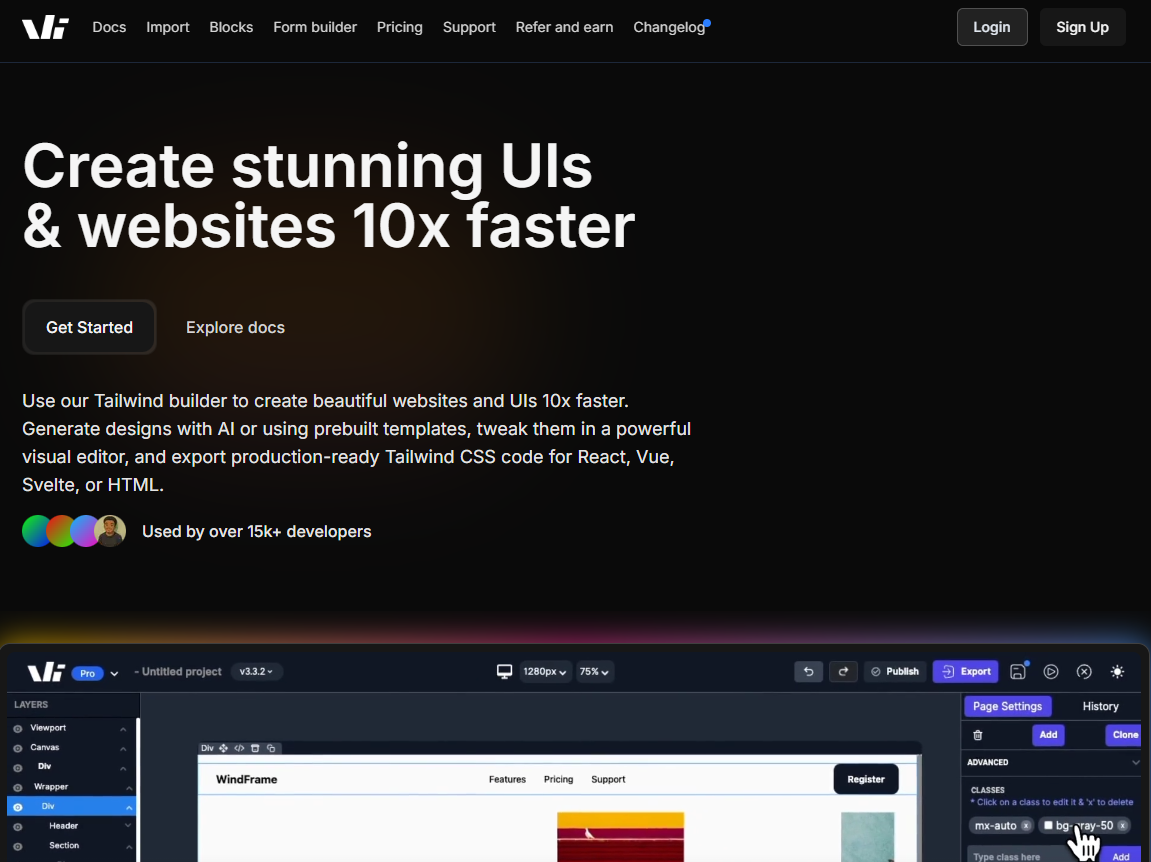Click the redo arrow in editor toolbar
Viewport: 1151px width, 862px height.
843,671
